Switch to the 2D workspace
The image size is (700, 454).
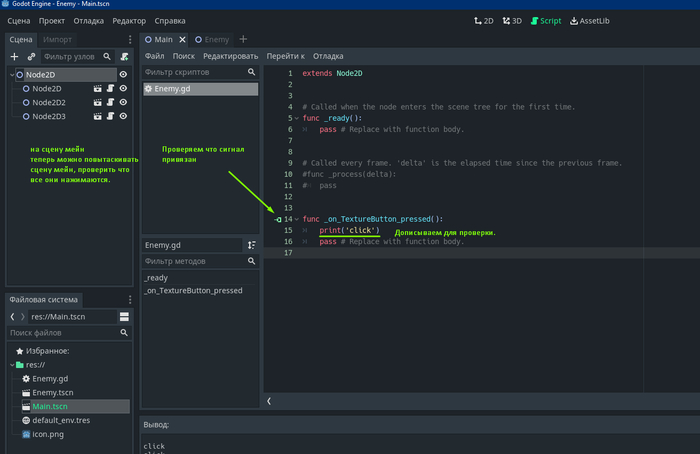pyautogui.click(x=482, y=20)
